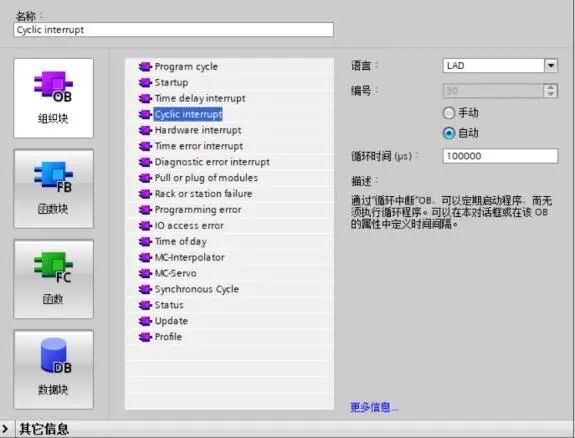
Task: Open the 更多信息 link
Action: click(374, 407)
